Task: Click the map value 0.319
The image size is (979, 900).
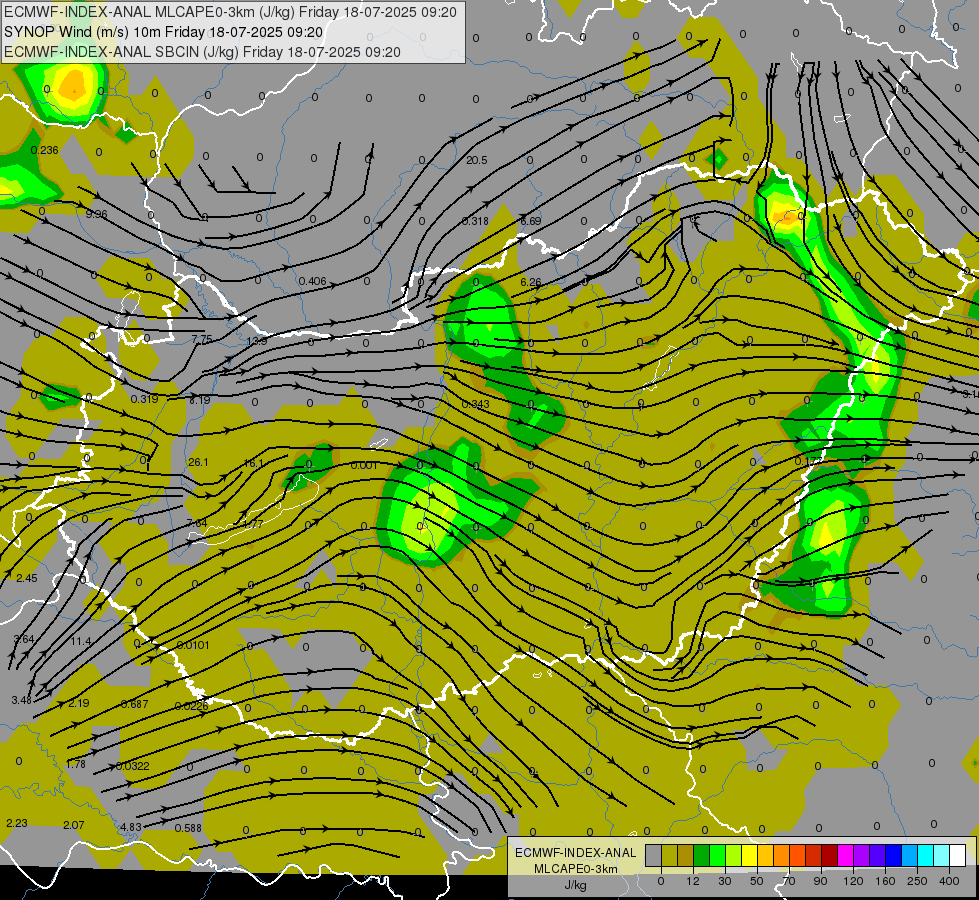Action: pos(144,399)
